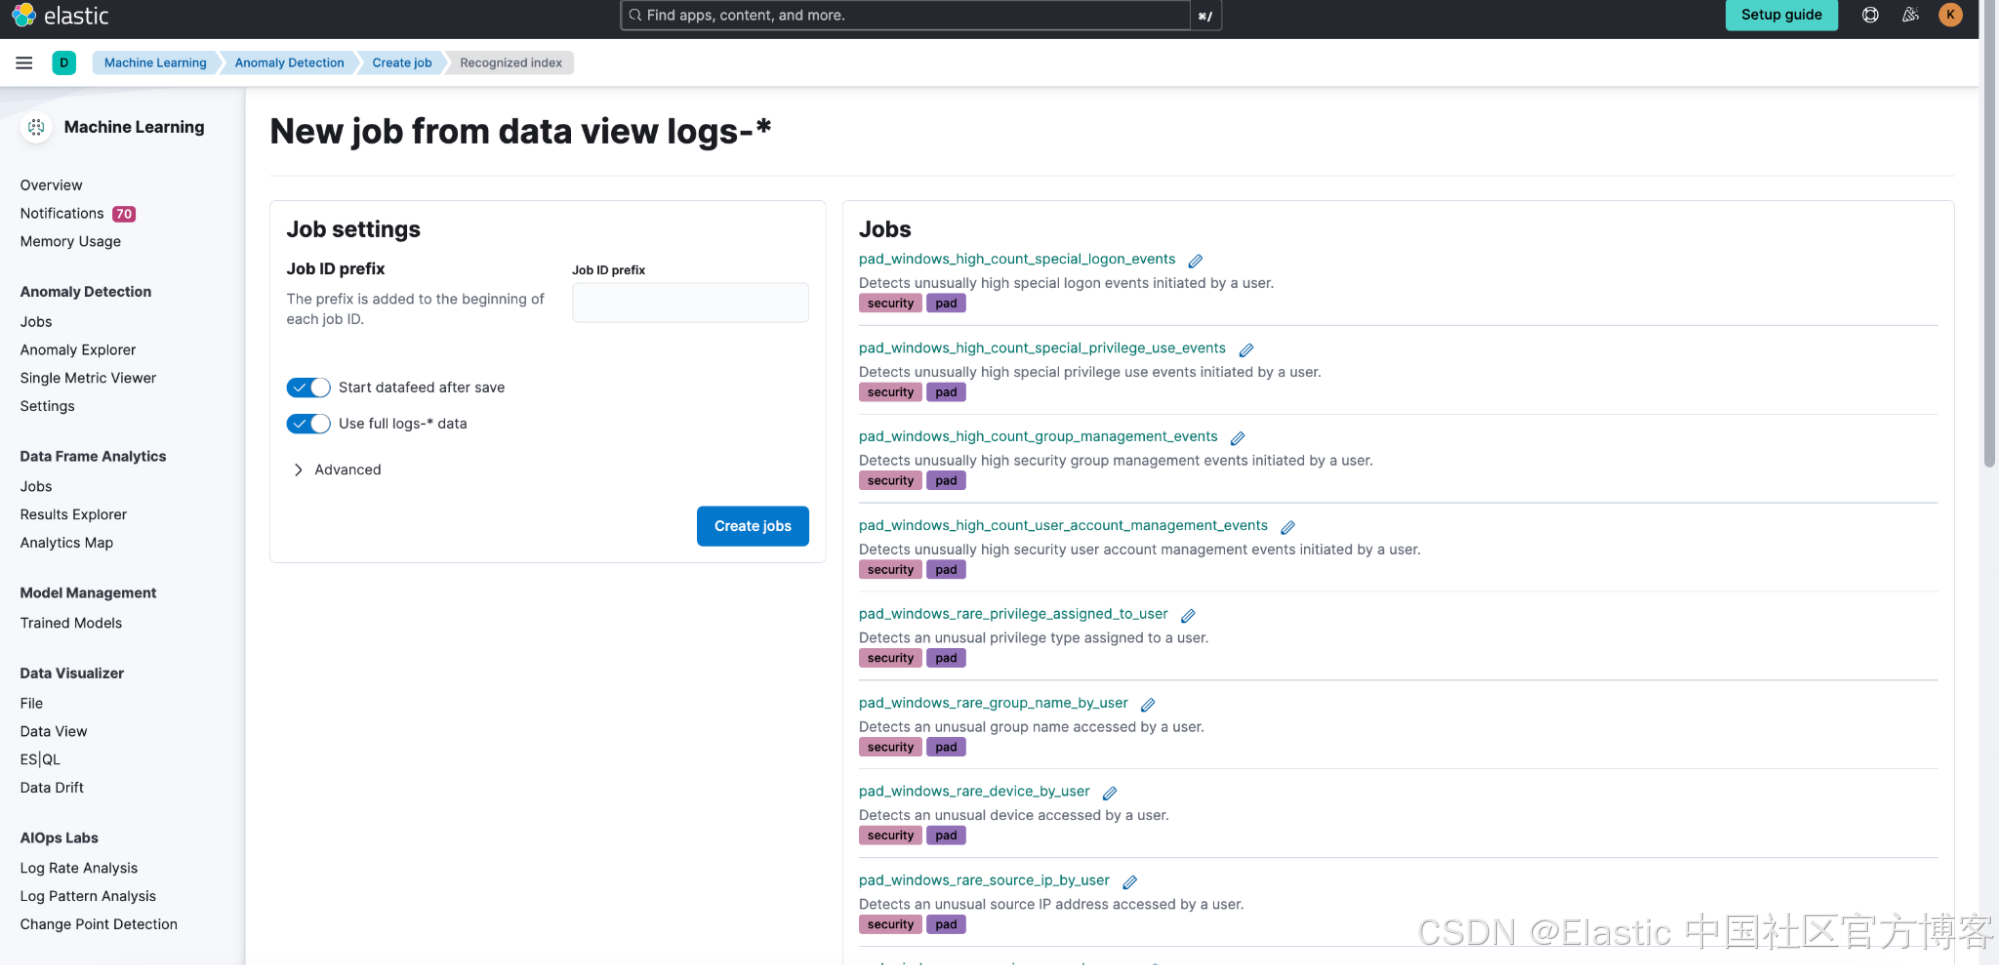Click notifications badge showing 70
Viewport: 1999px width, 966px height.
(124, 214)
